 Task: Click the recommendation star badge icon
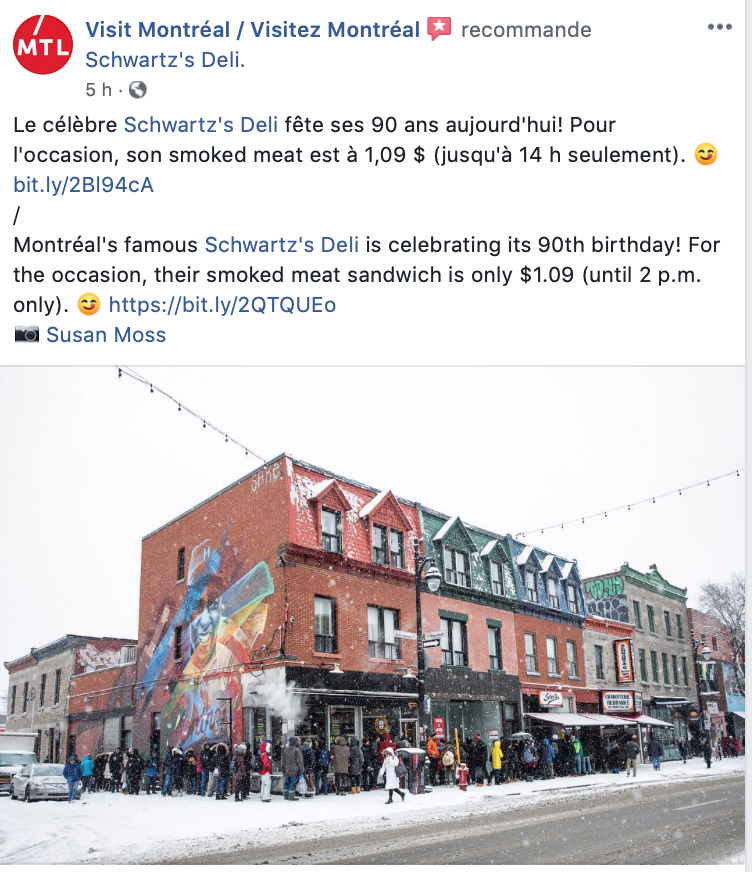439,28
